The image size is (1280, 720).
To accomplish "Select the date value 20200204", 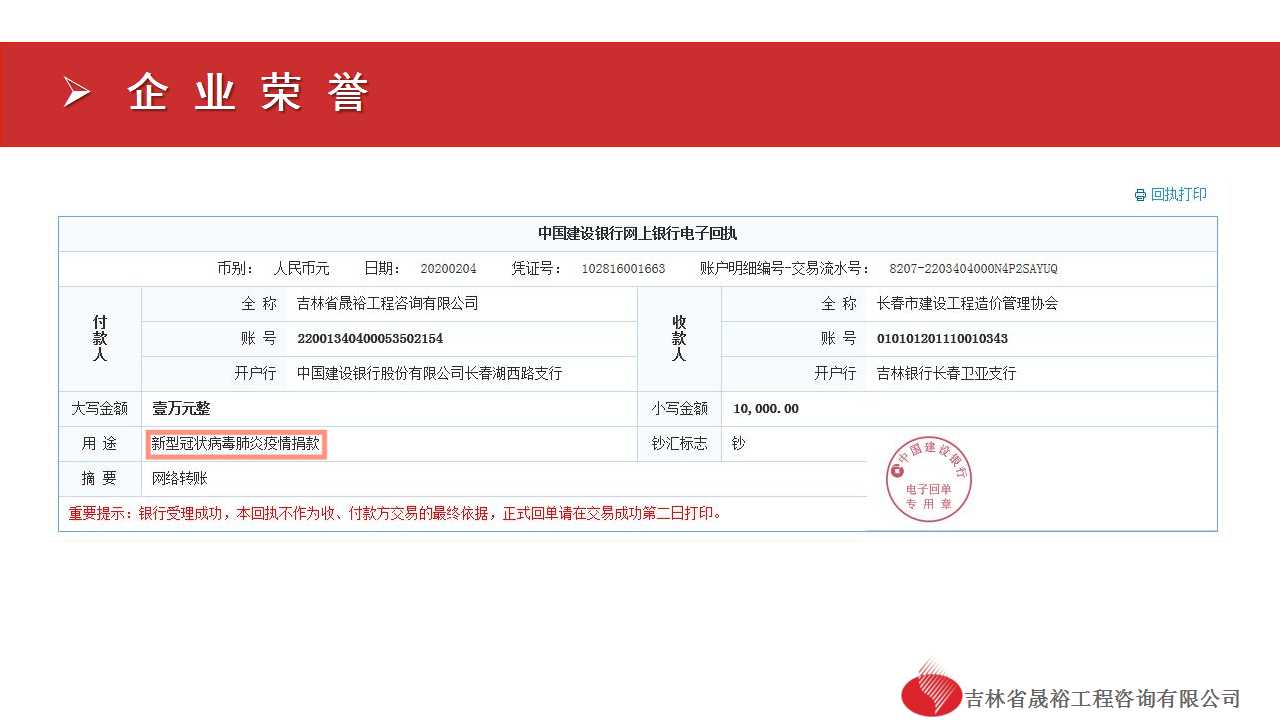I will click(448, 269).
